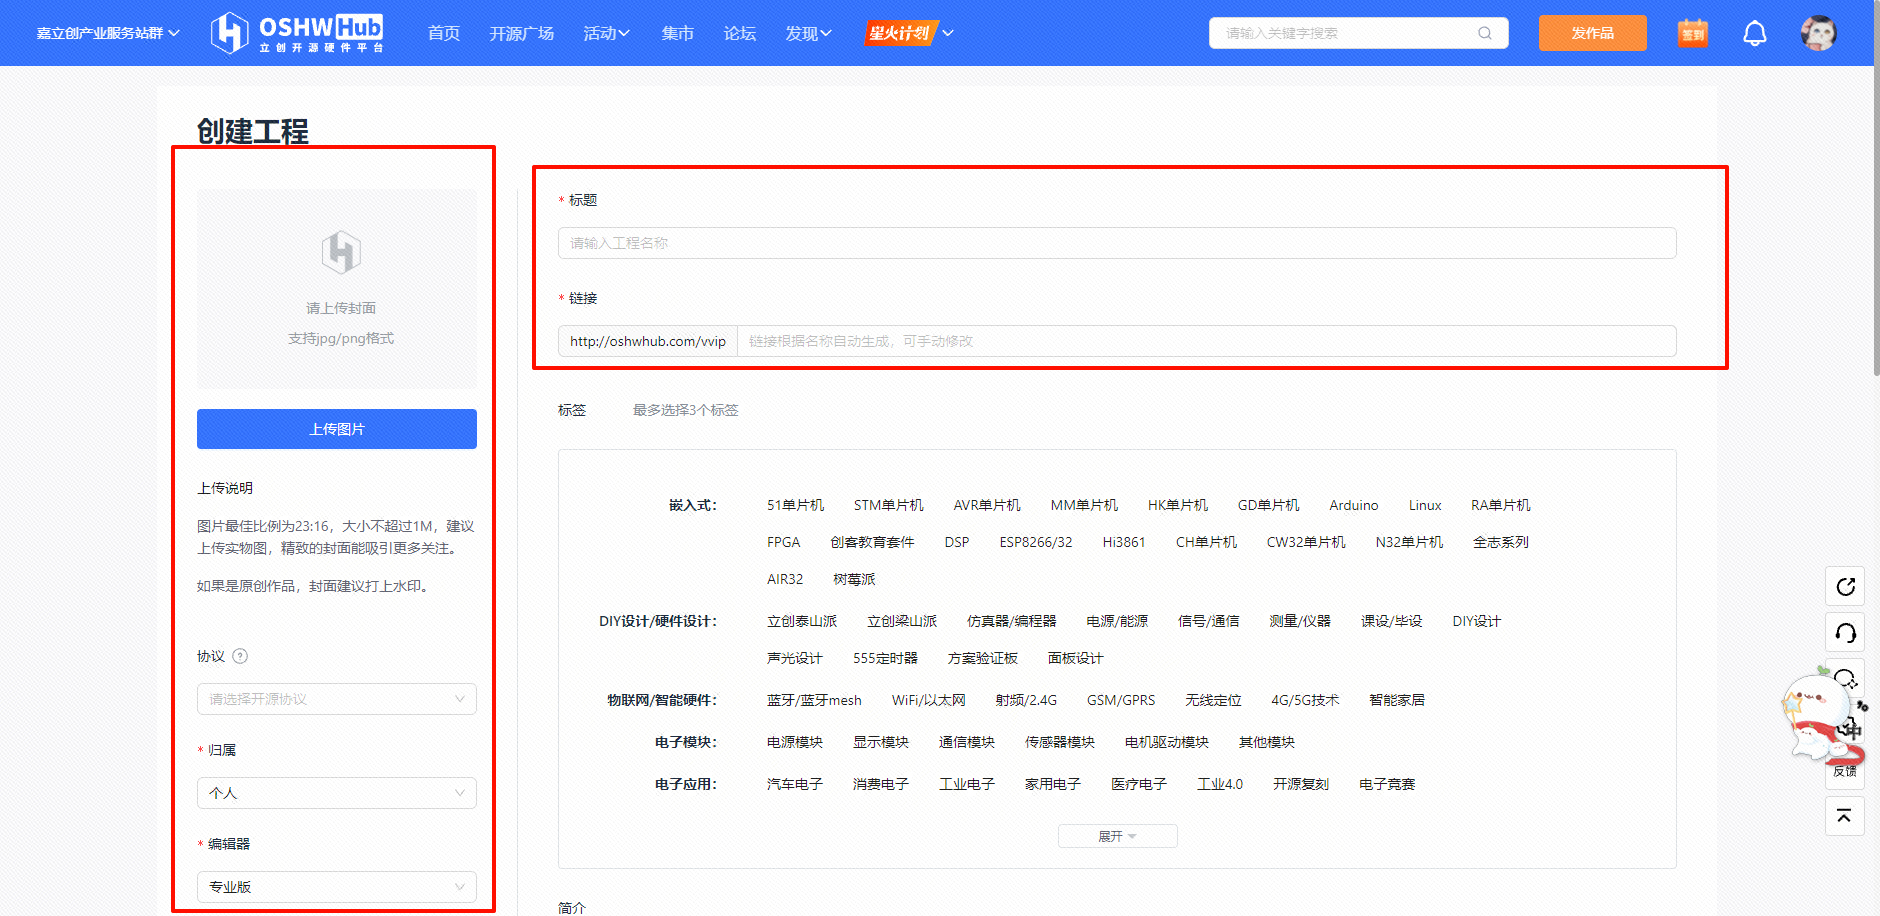Expand the 嘉立创产业服务站群 dropdown

point(108,33)
